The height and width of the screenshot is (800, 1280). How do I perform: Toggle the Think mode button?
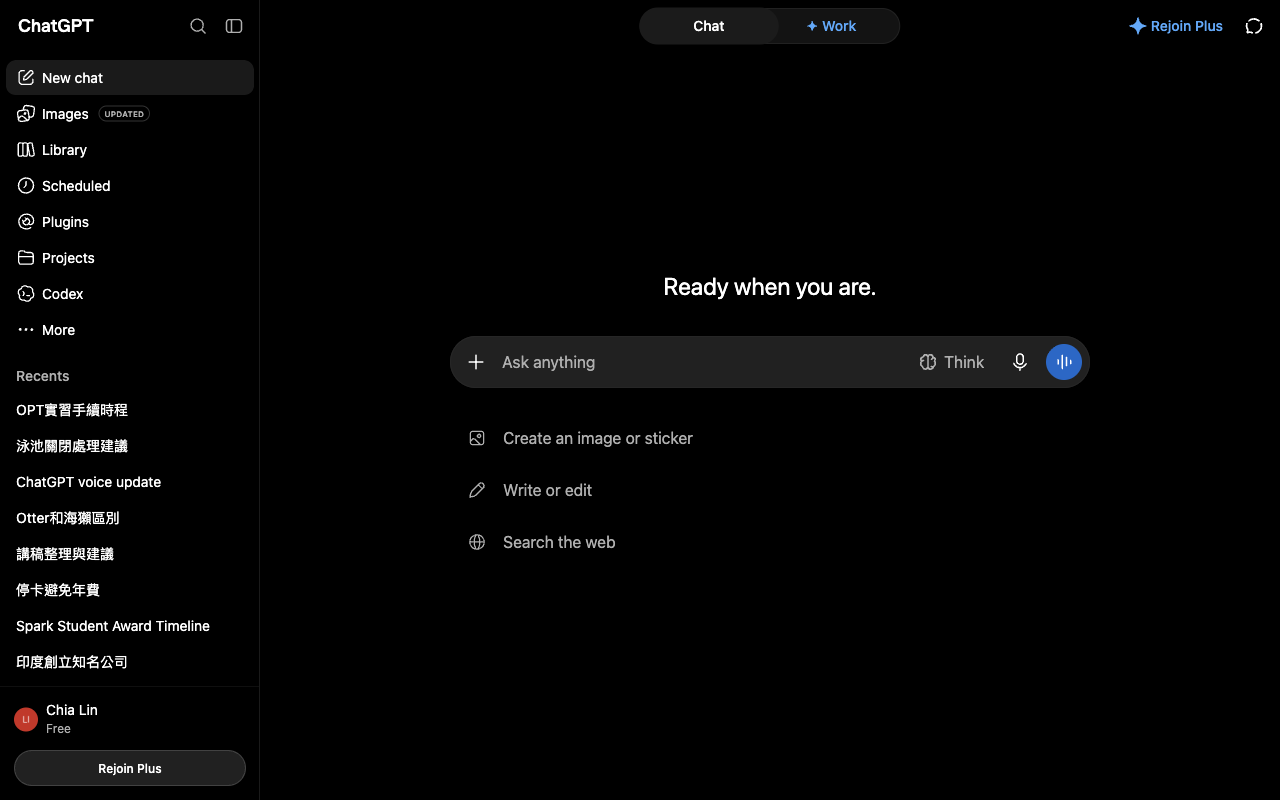click(952, 362)
